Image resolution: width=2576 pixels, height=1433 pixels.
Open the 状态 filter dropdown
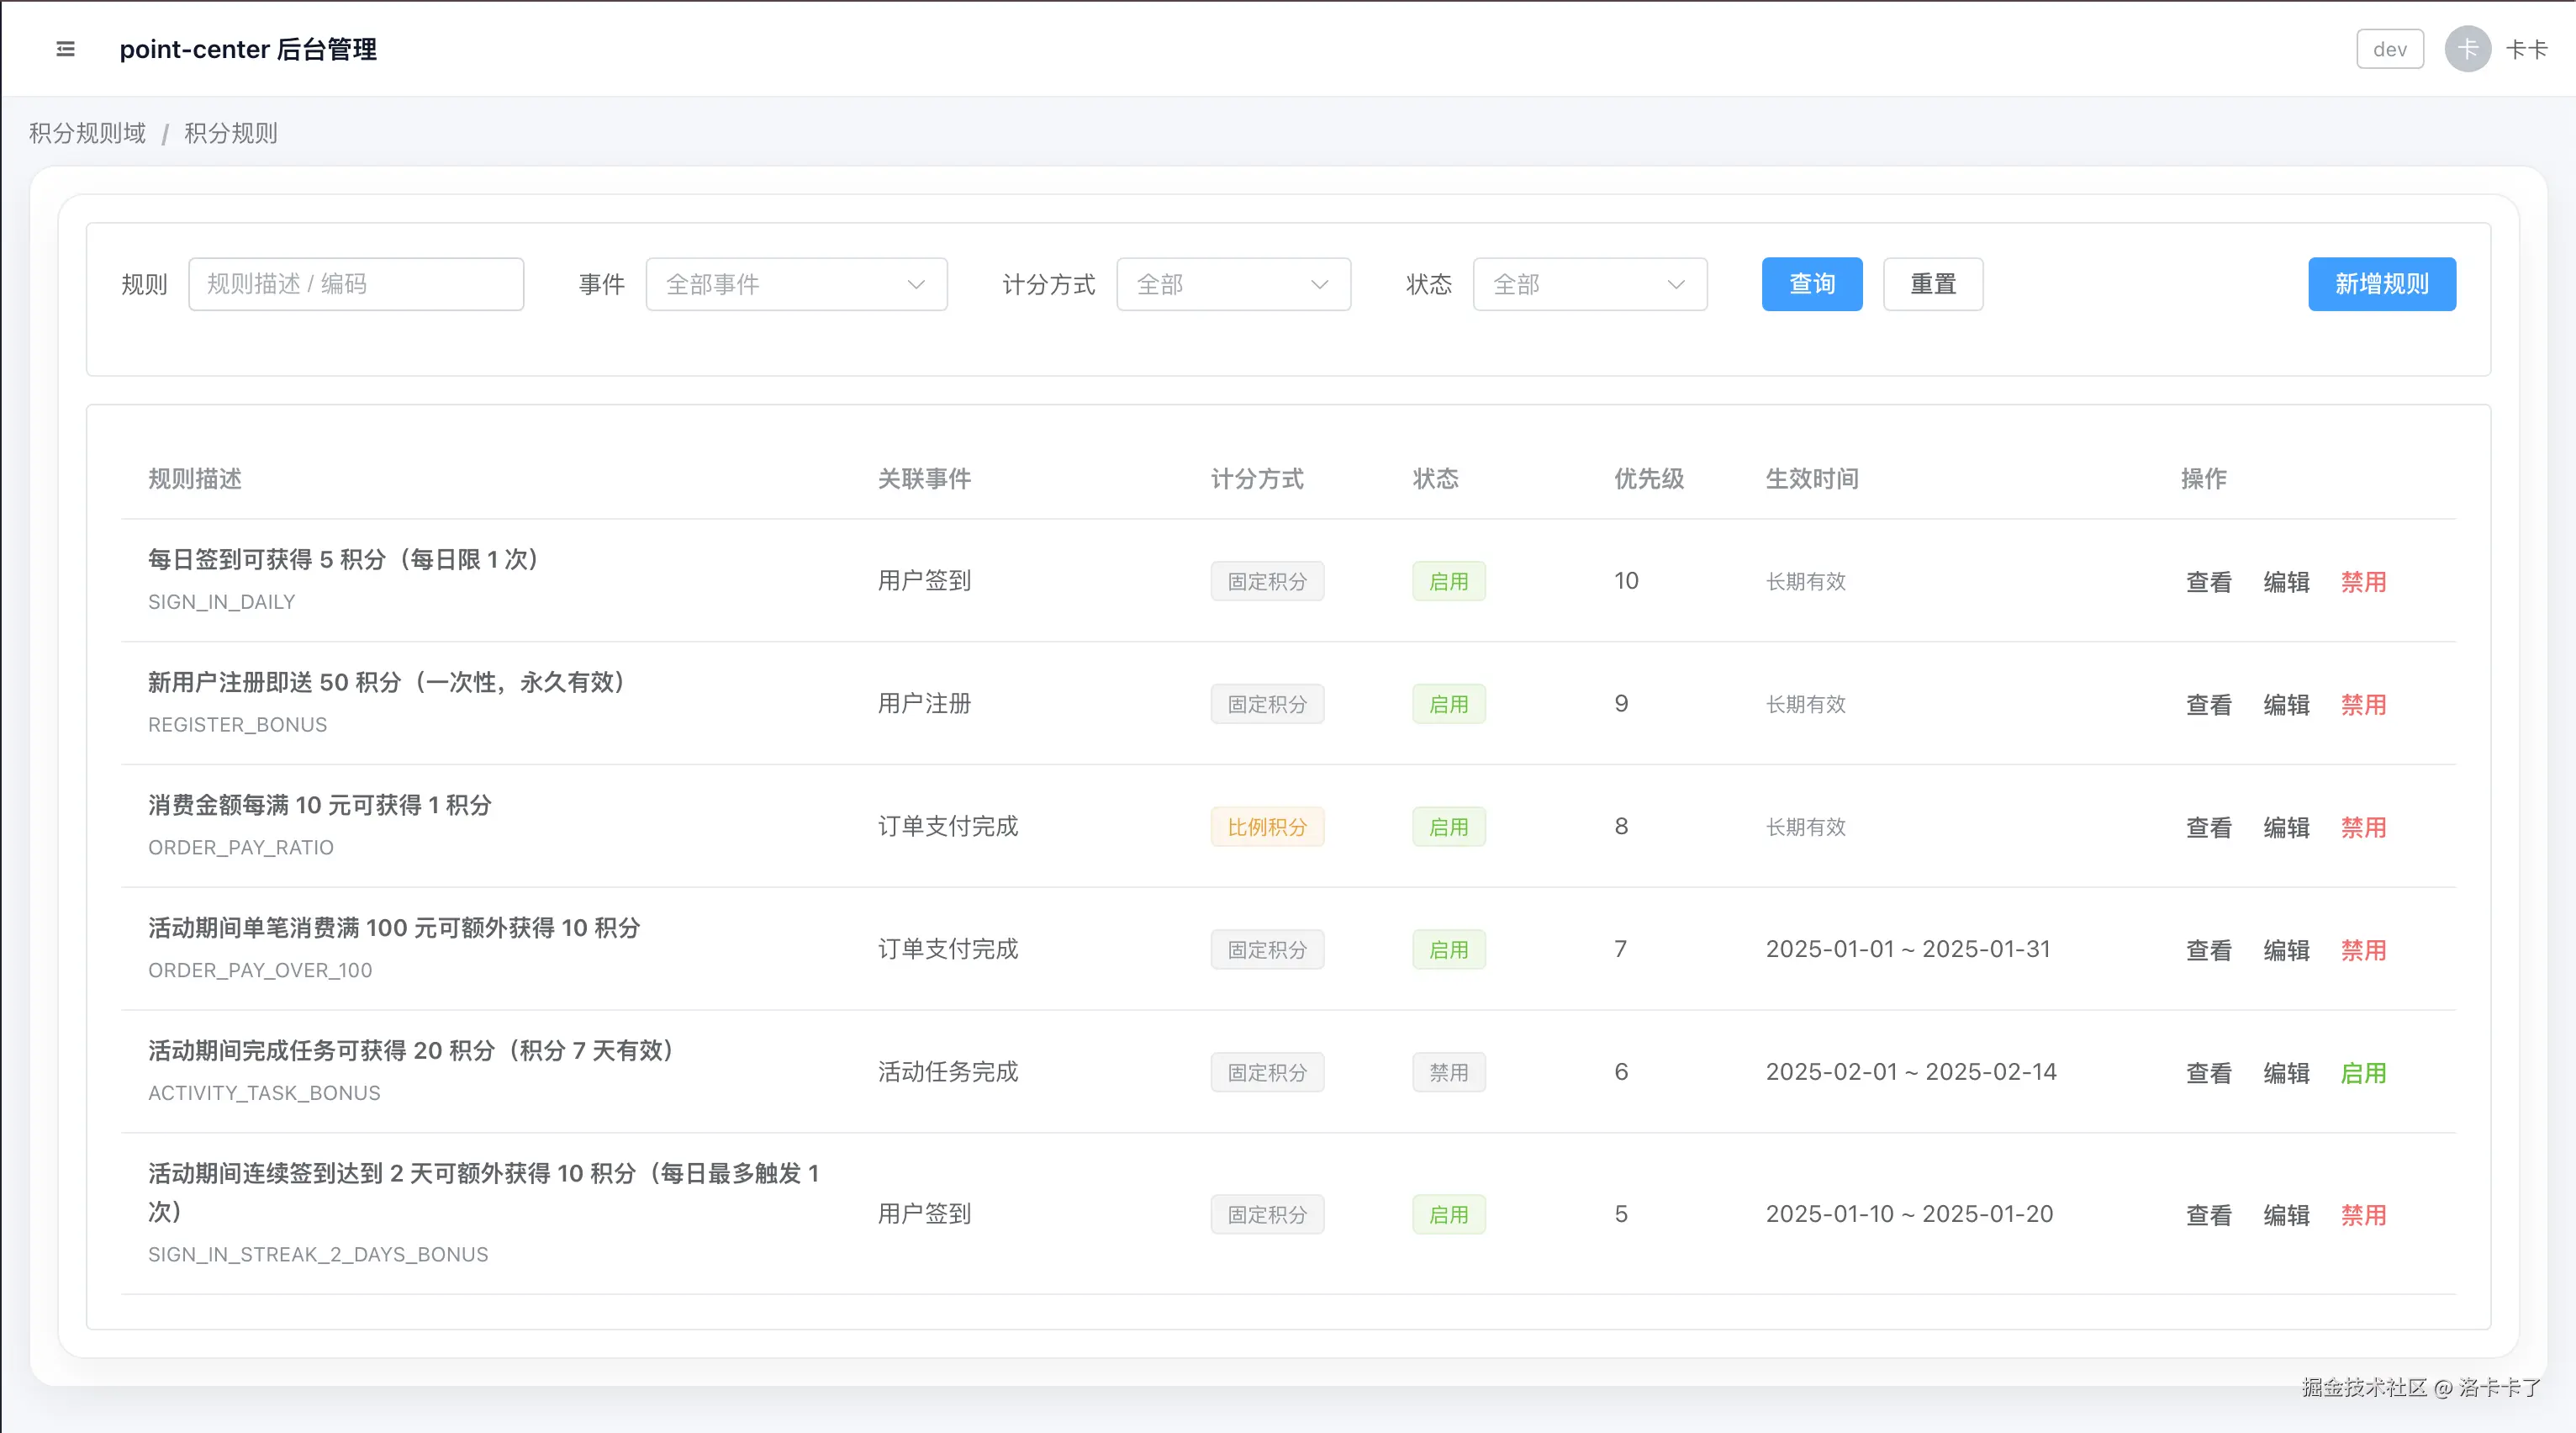[1589, 284]
